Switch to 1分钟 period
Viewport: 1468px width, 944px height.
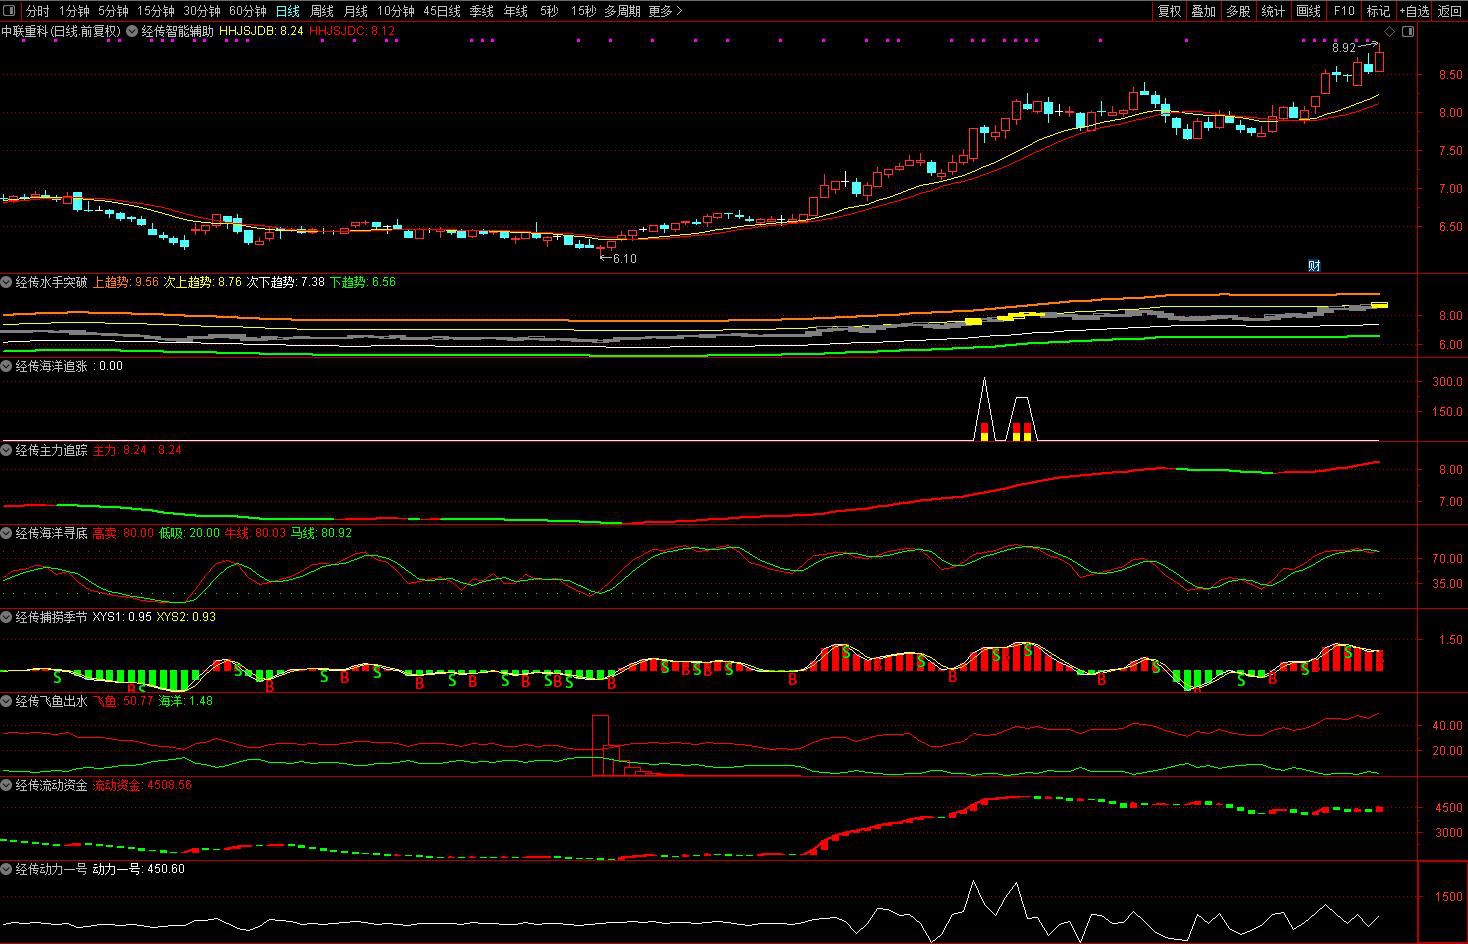click(x=74, y=11)
